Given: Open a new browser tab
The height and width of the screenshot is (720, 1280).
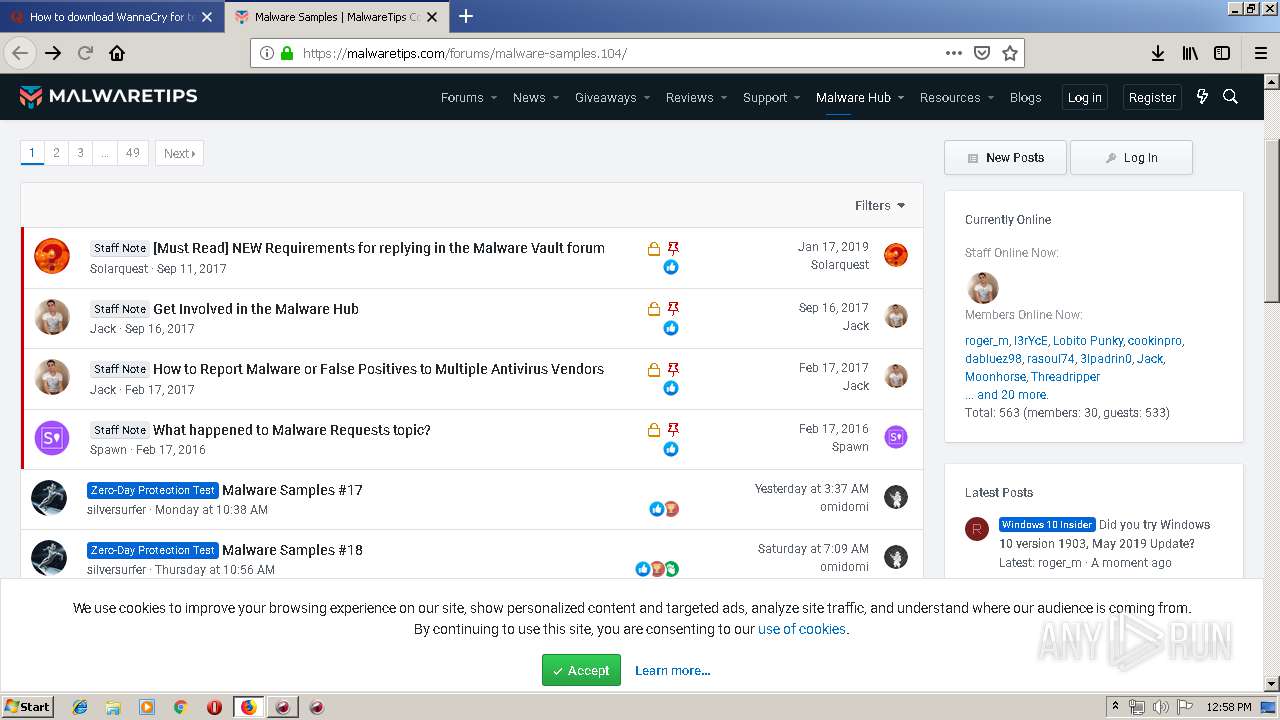Looking at the screenshot, I should (x=466, y=16).
